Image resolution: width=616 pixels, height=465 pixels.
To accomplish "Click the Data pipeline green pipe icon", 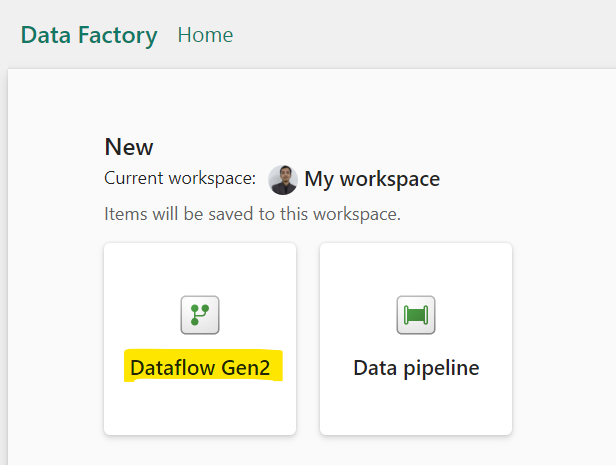I will pos(416,315).
